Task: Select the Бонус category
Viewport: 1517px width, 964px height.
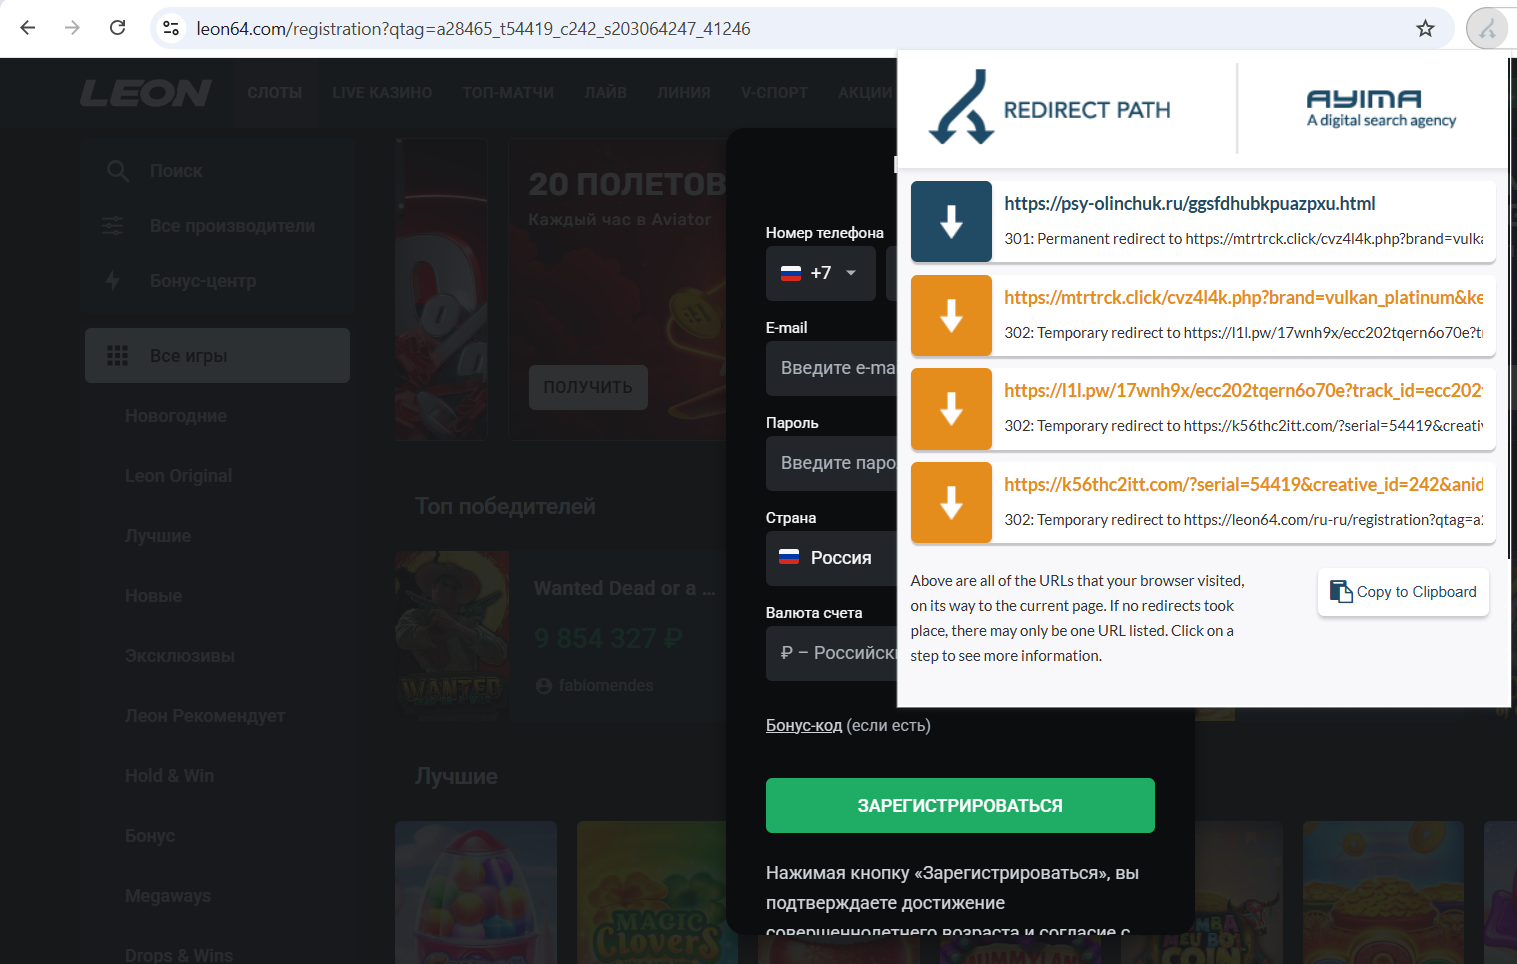Action: pos(150,836)
